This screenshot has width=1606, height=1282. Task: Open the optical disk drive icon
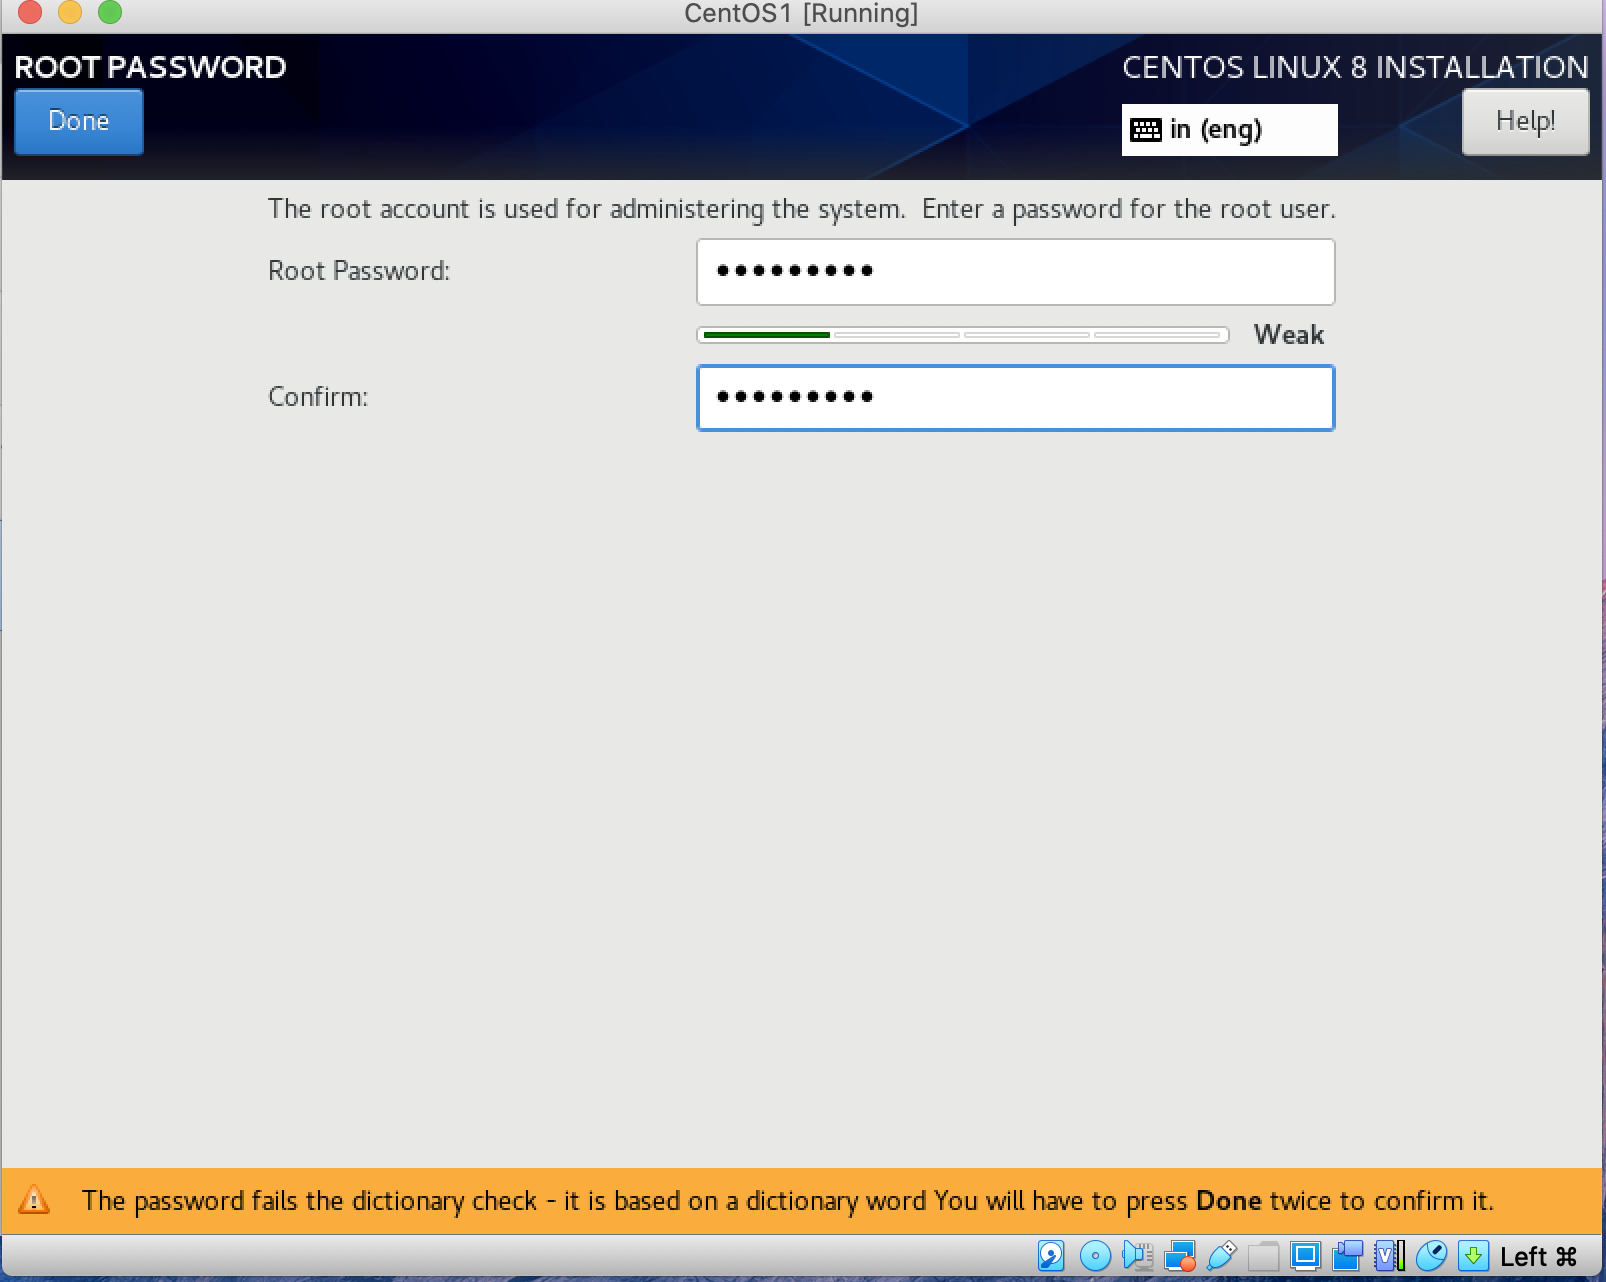tap(1095, 1256)
